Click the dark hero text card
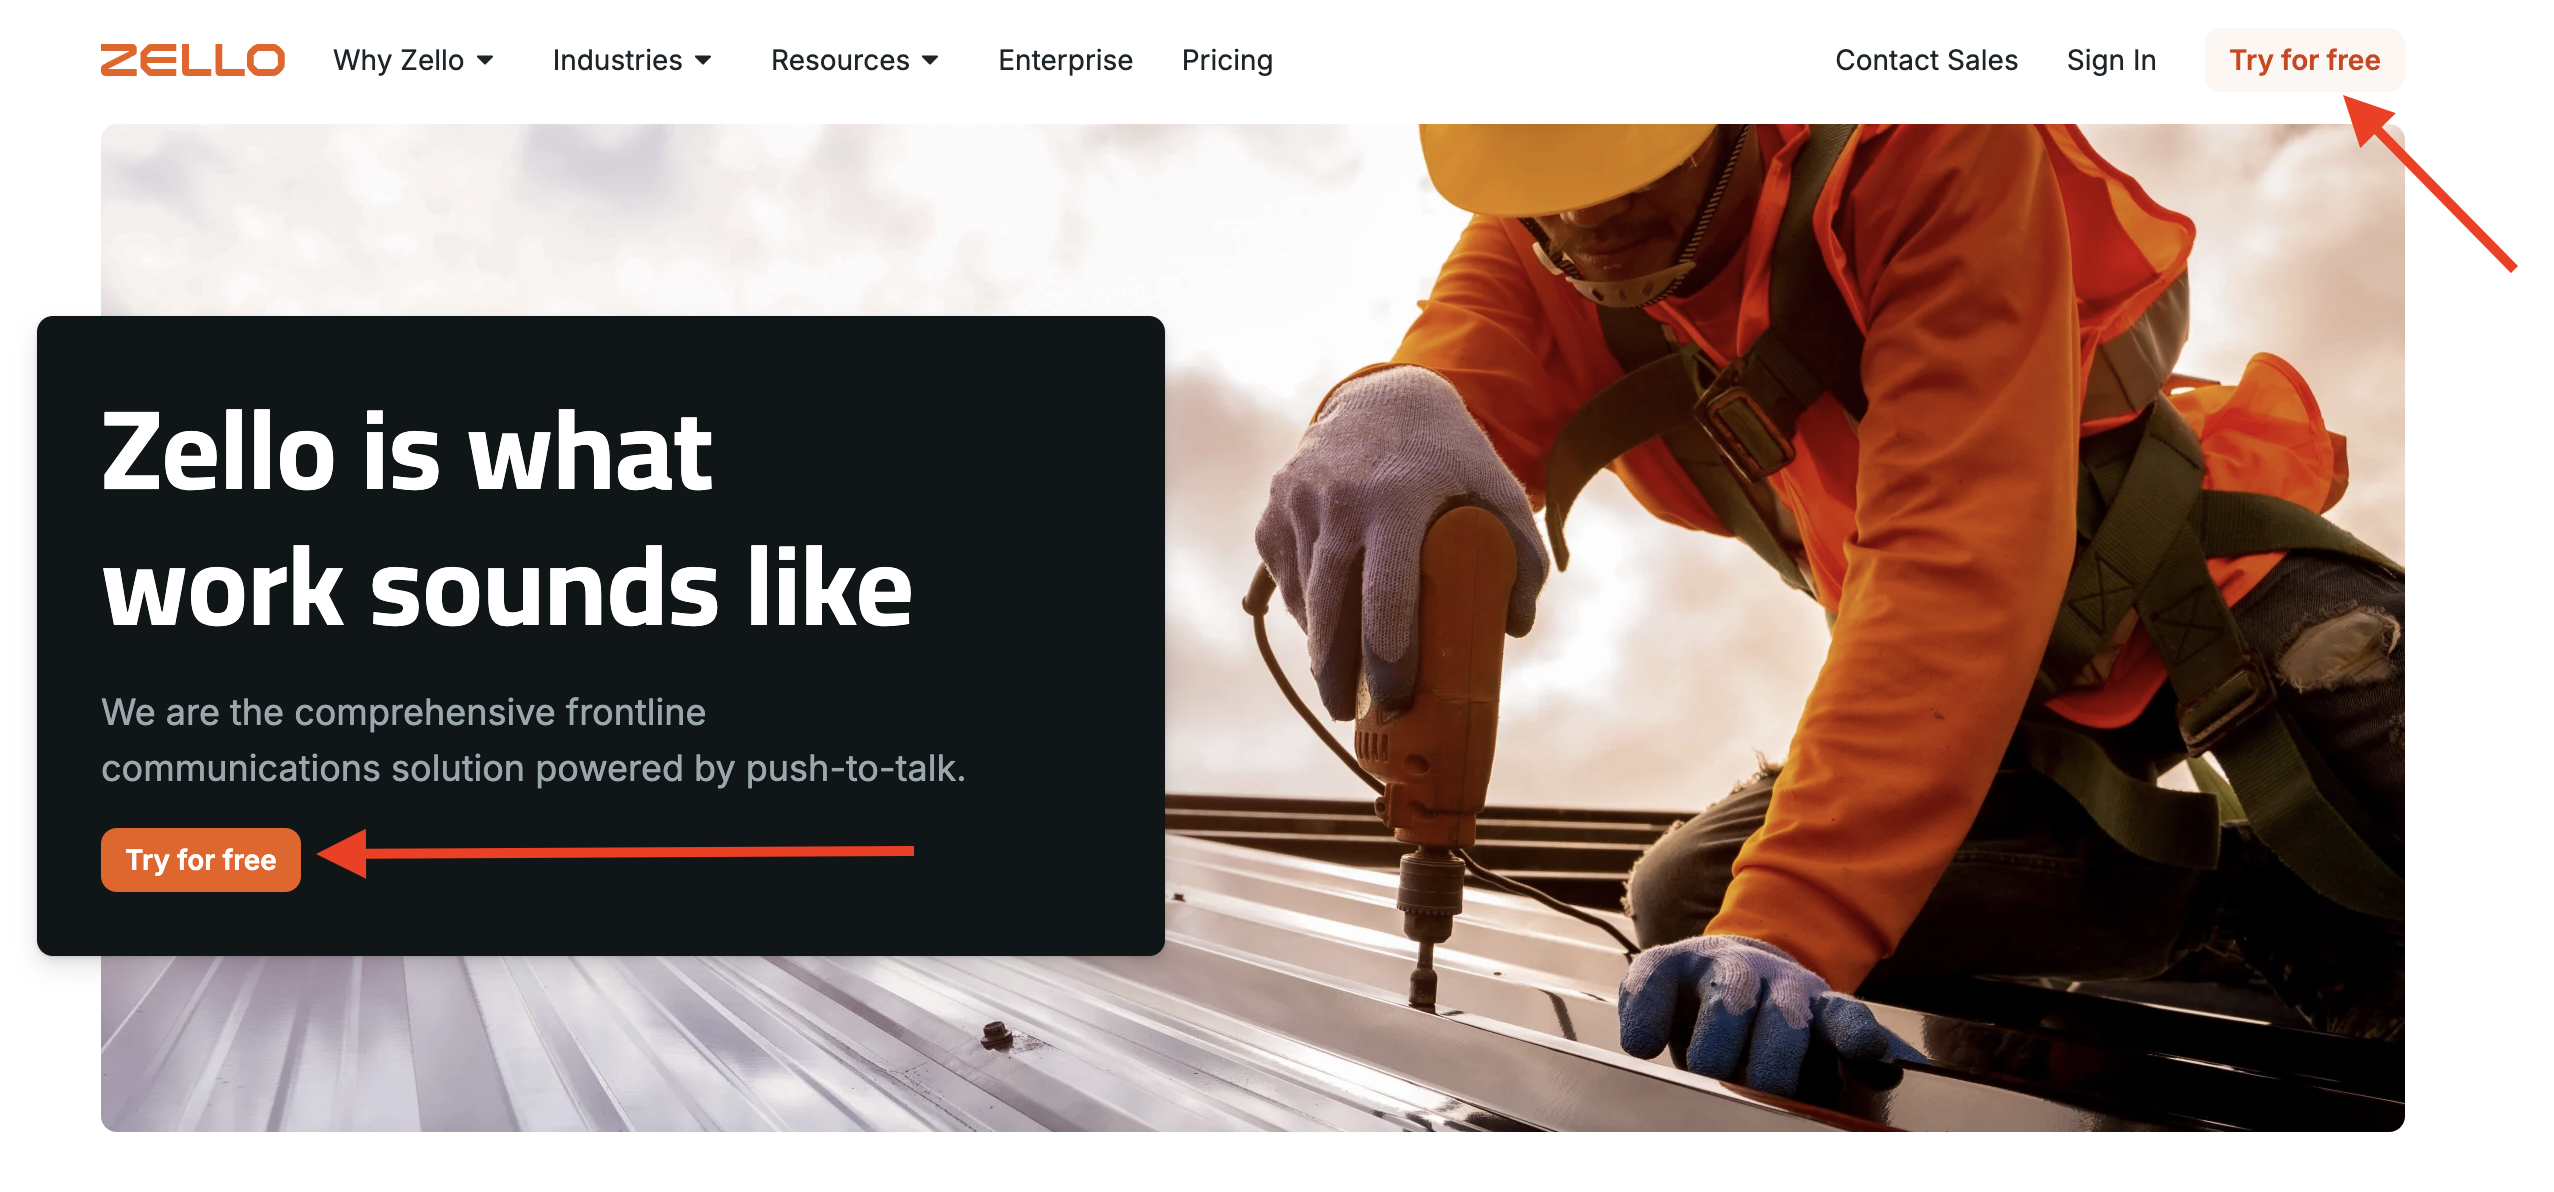The height and width of the screenshot is (1192, 2554). click(601, 636)
